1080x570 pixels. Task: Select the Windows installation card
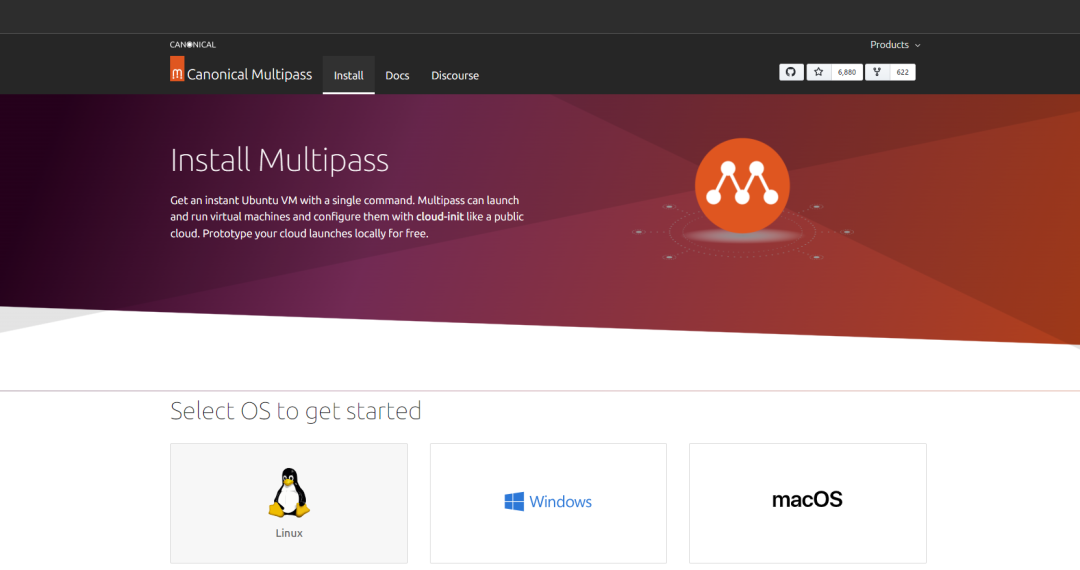pyautogui.click(x=548, y=503)
